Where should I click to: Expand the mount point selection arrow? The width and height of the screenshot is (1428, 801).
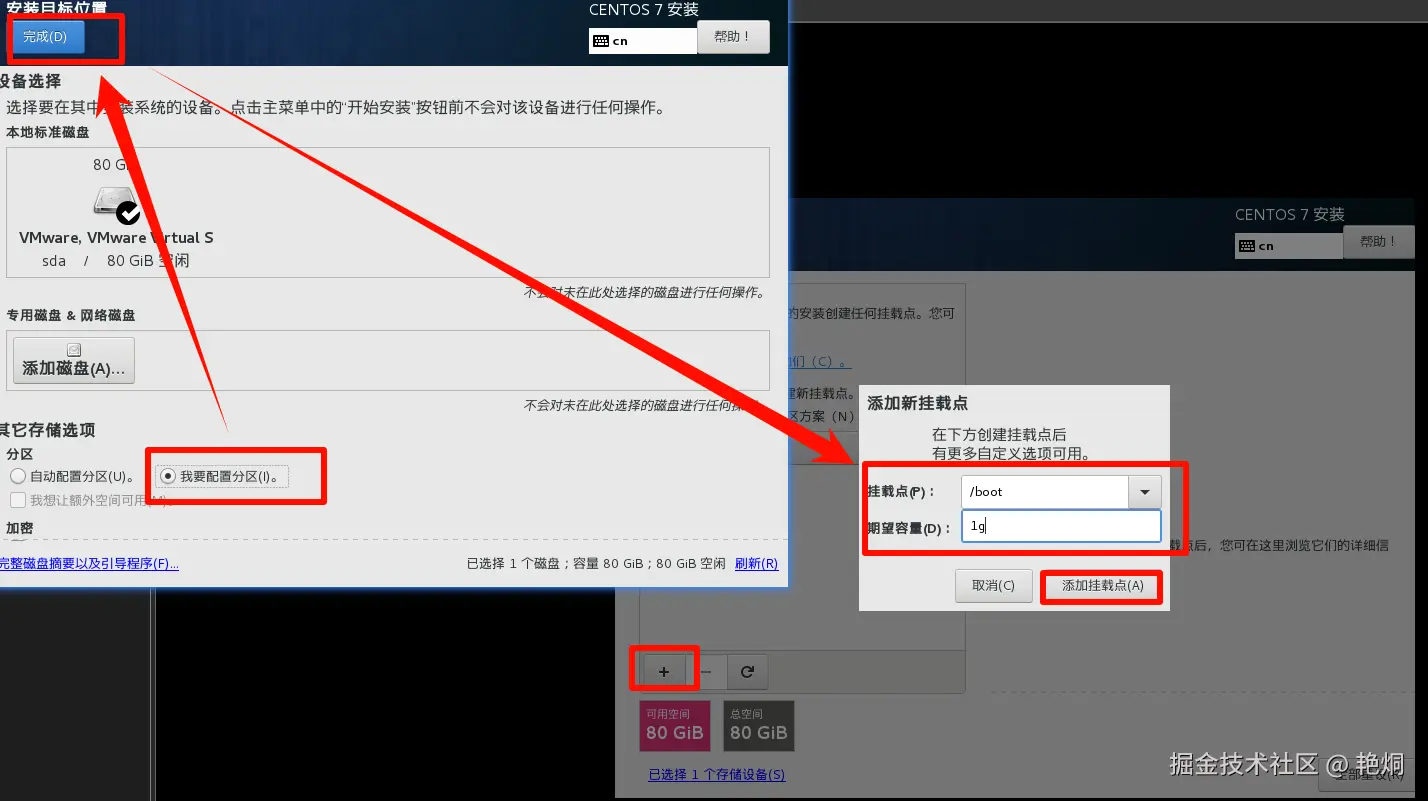tap(1146, 491)
